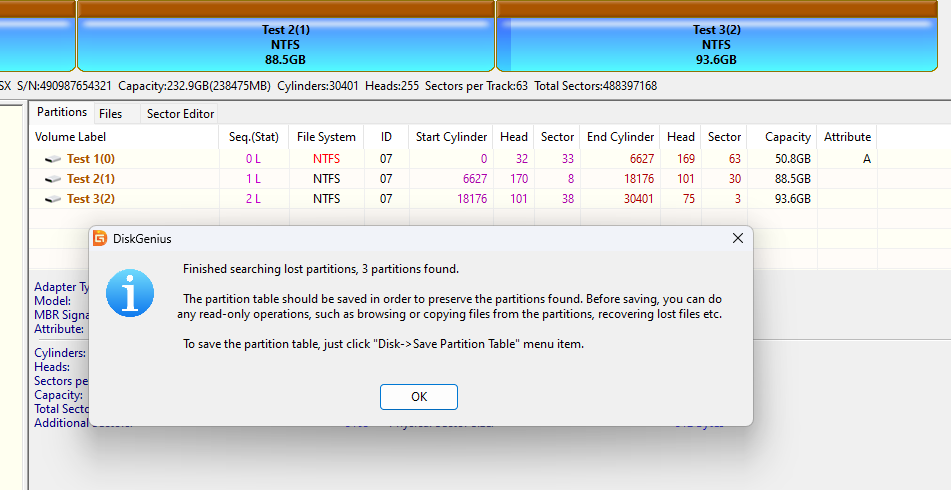Click the Start Cylinder column header

[x=451, y=137]
